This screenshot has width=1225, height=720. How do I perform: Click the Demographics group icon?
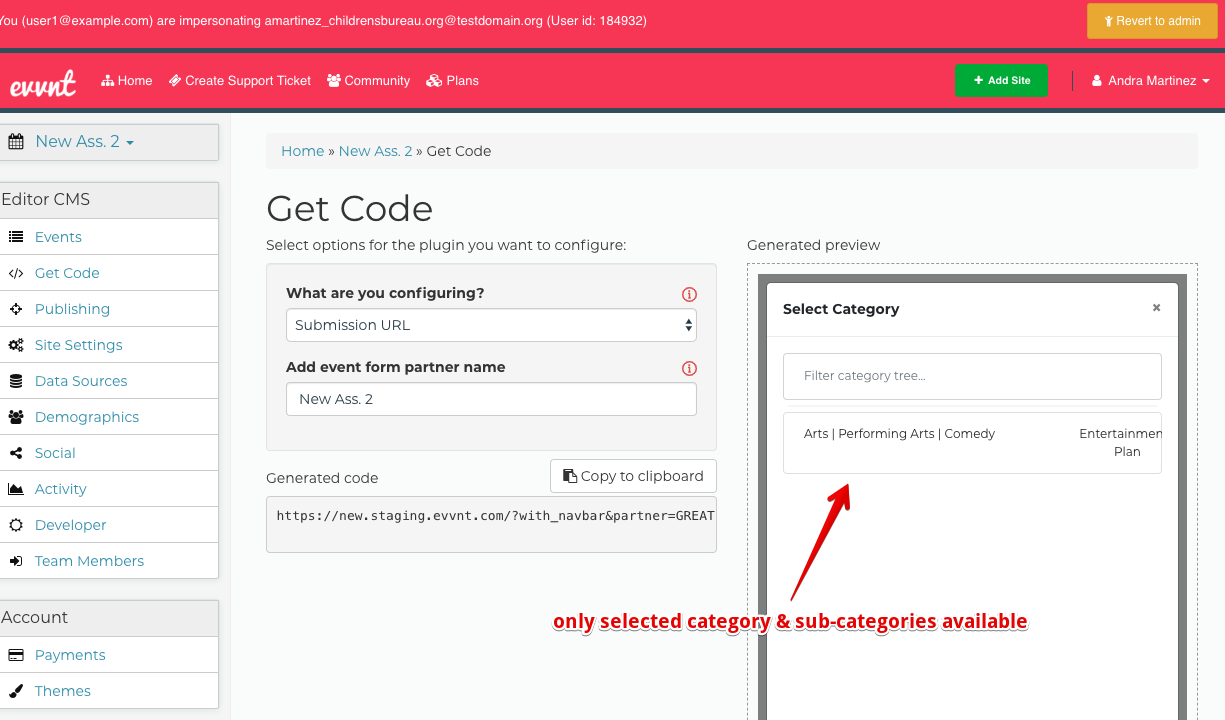[x=16, y=417]
